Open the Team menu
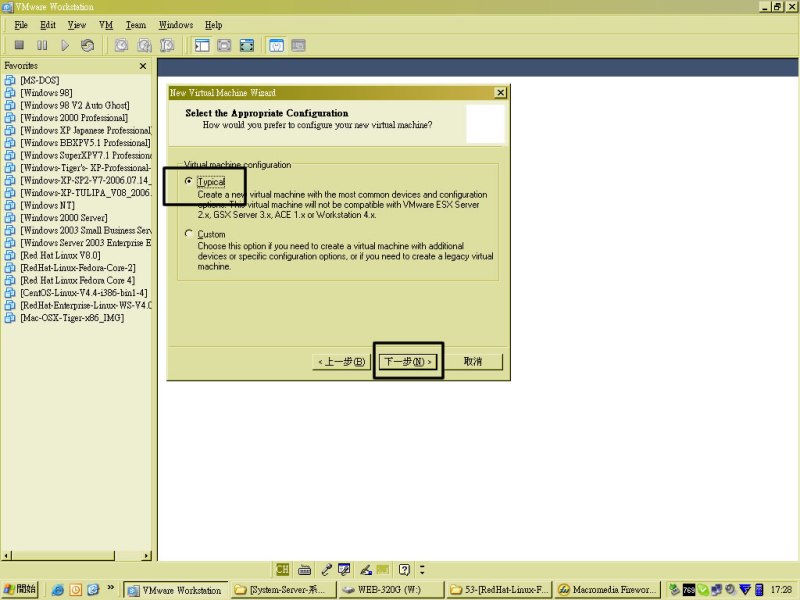Image resolution: width=800 pixels, height=600 pixels. 136,24
